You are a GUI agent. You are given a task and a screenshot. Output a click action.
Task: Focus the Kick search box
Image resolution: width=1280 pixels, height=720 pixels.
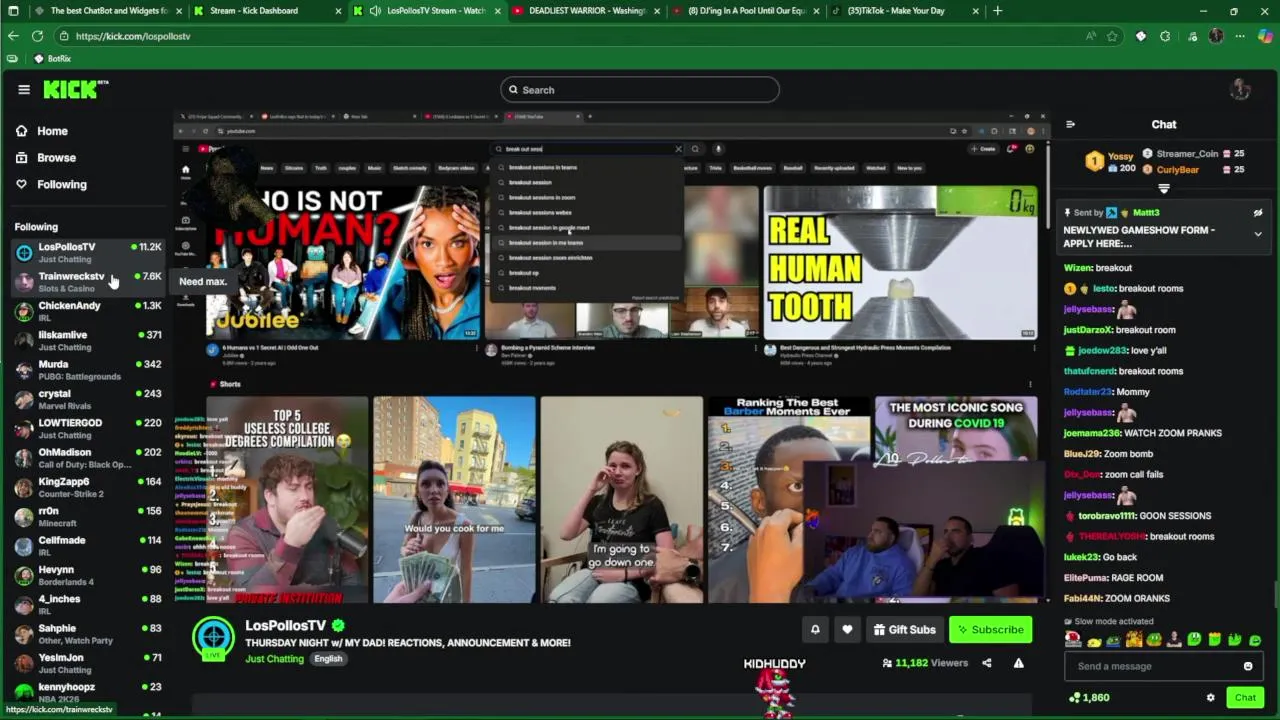pos(640,90)
